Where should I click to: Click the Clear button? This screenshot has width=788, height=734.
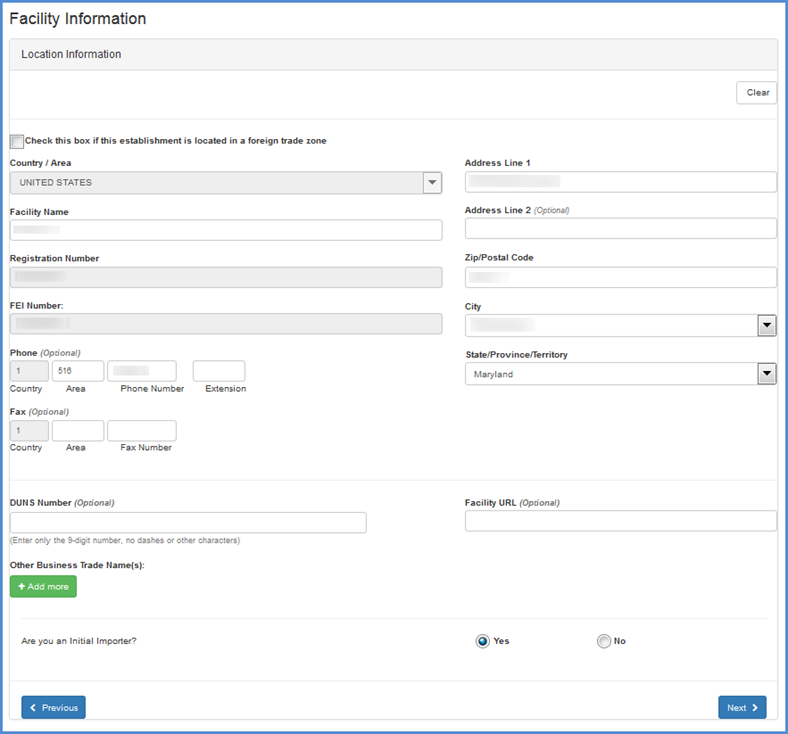coord(757,93)
